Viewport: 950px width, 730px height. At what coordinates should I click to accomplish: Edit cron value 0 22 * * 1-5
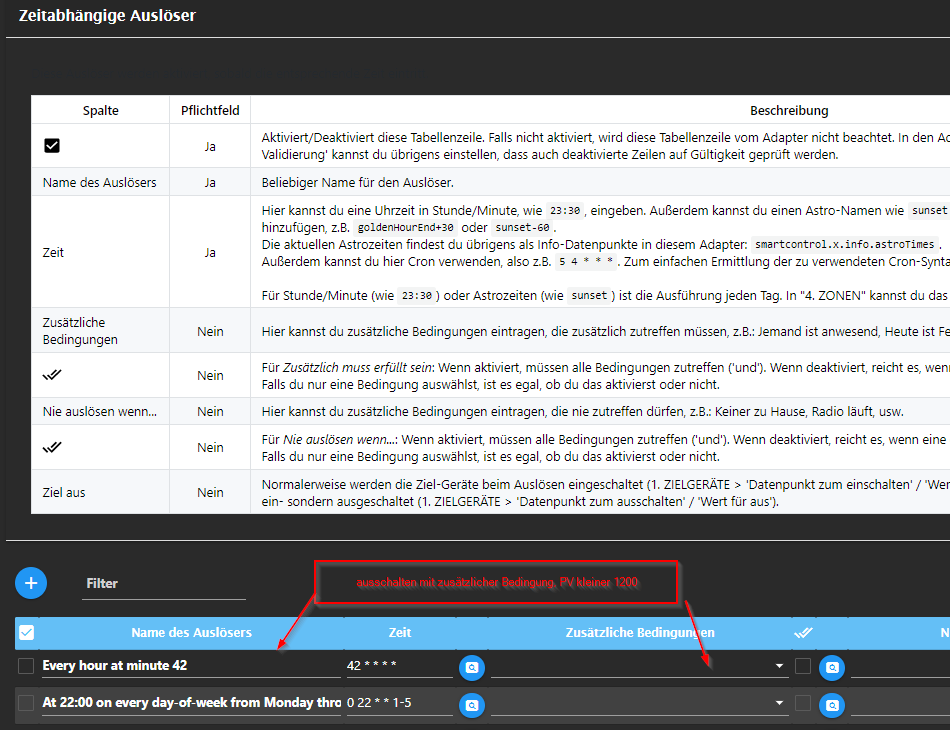[x=400, y=703]
